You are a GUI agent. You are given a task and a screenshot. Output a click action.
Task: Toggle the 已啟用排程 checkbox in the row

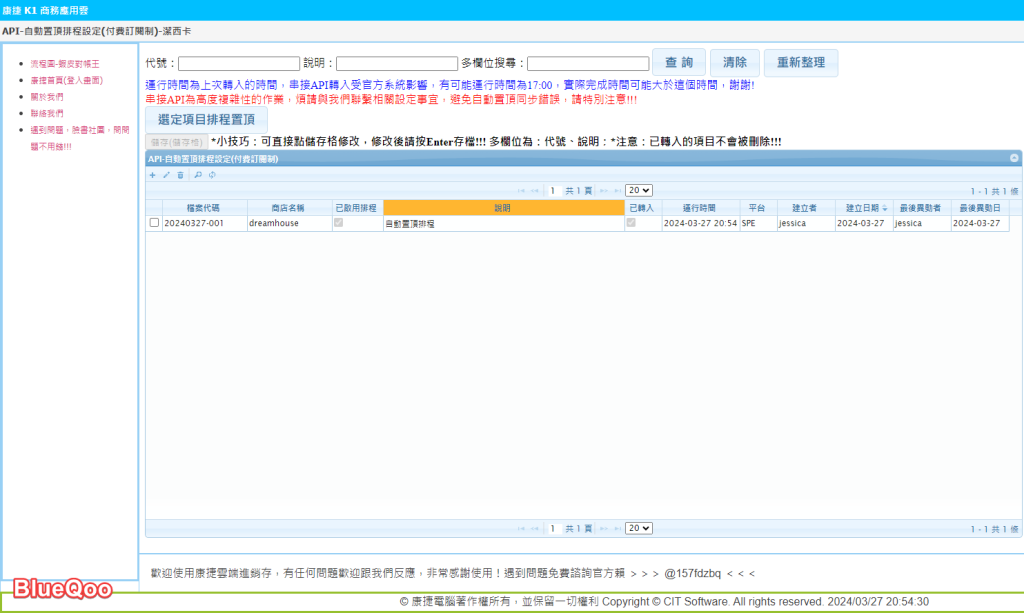pyautogui.click(x=339, y=223)
